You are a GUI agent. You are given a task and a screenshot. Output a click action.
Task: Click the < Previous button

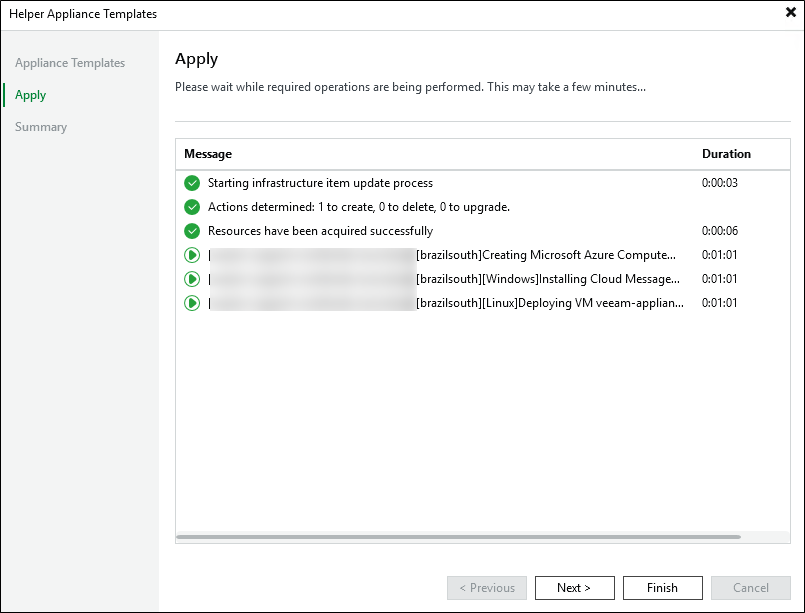[x=486, y=588]
